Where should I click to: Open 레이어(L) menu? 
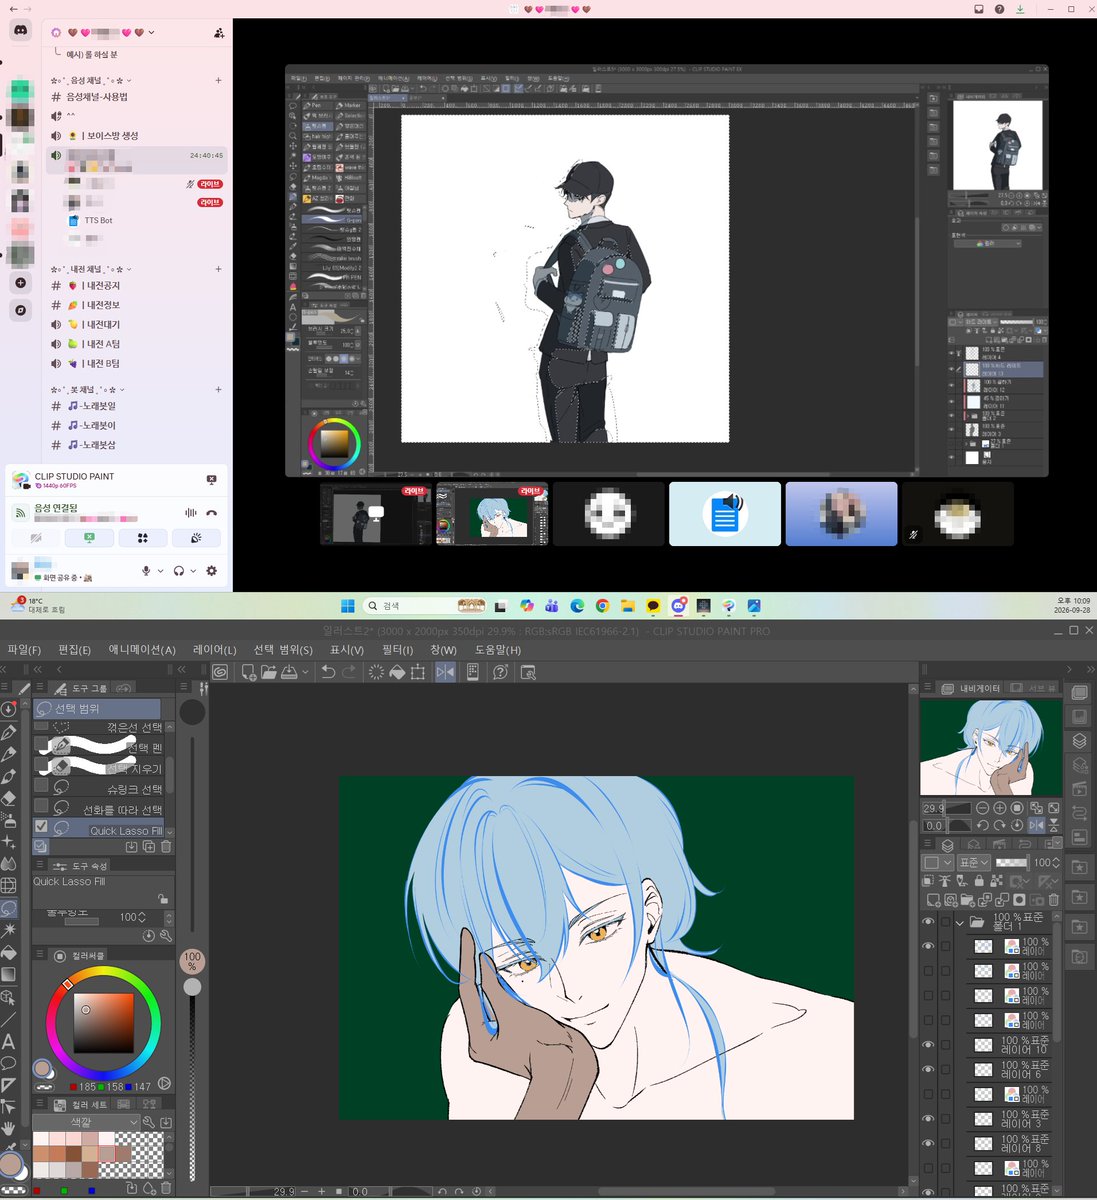point(215,649)
